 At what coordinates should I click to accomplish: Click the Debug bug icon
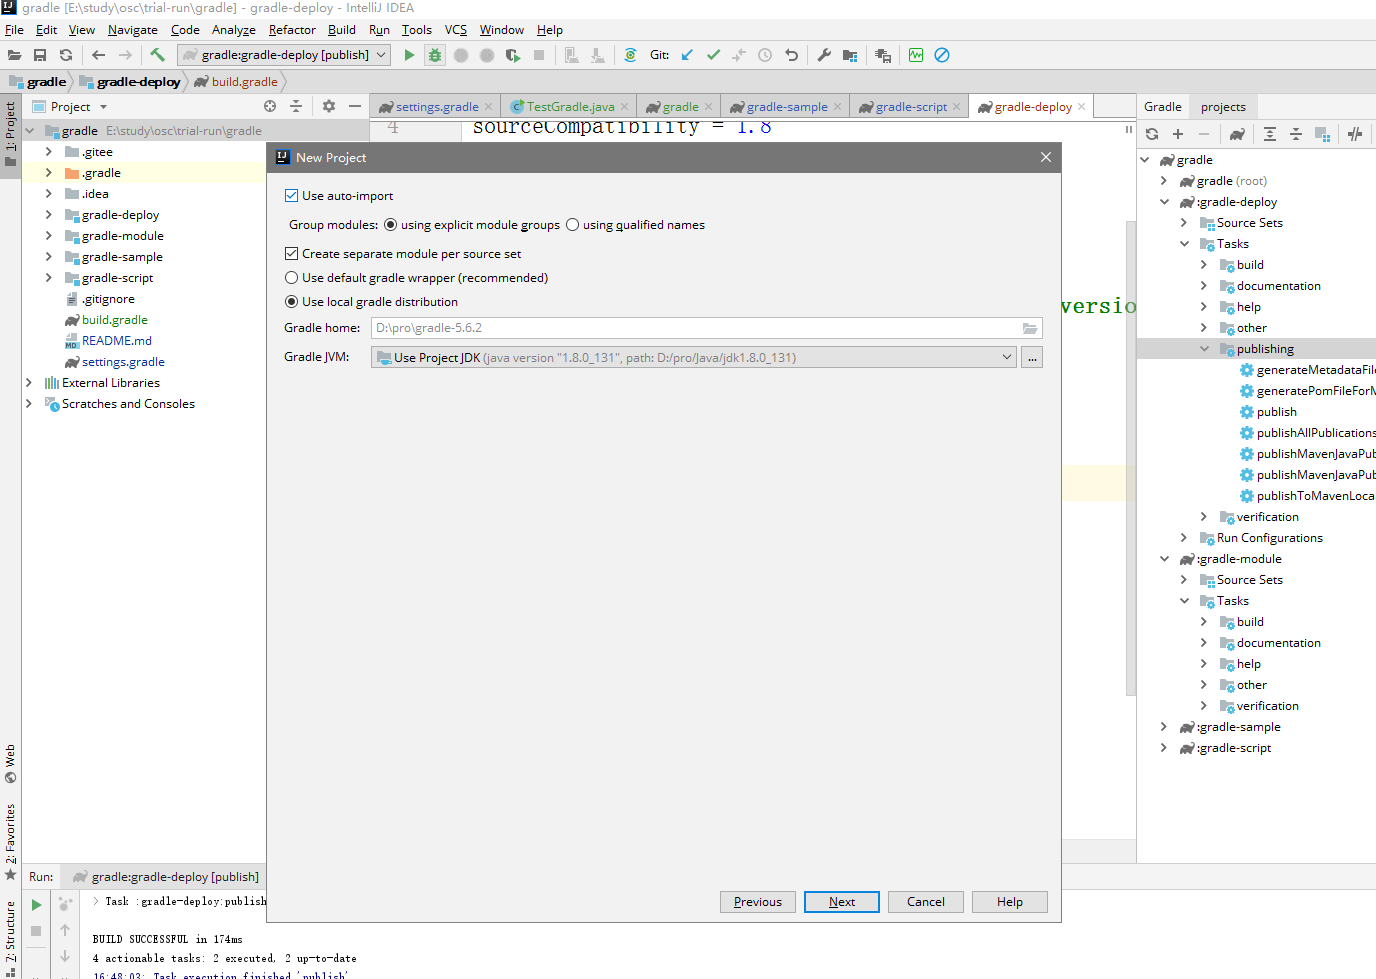(435, 55)
